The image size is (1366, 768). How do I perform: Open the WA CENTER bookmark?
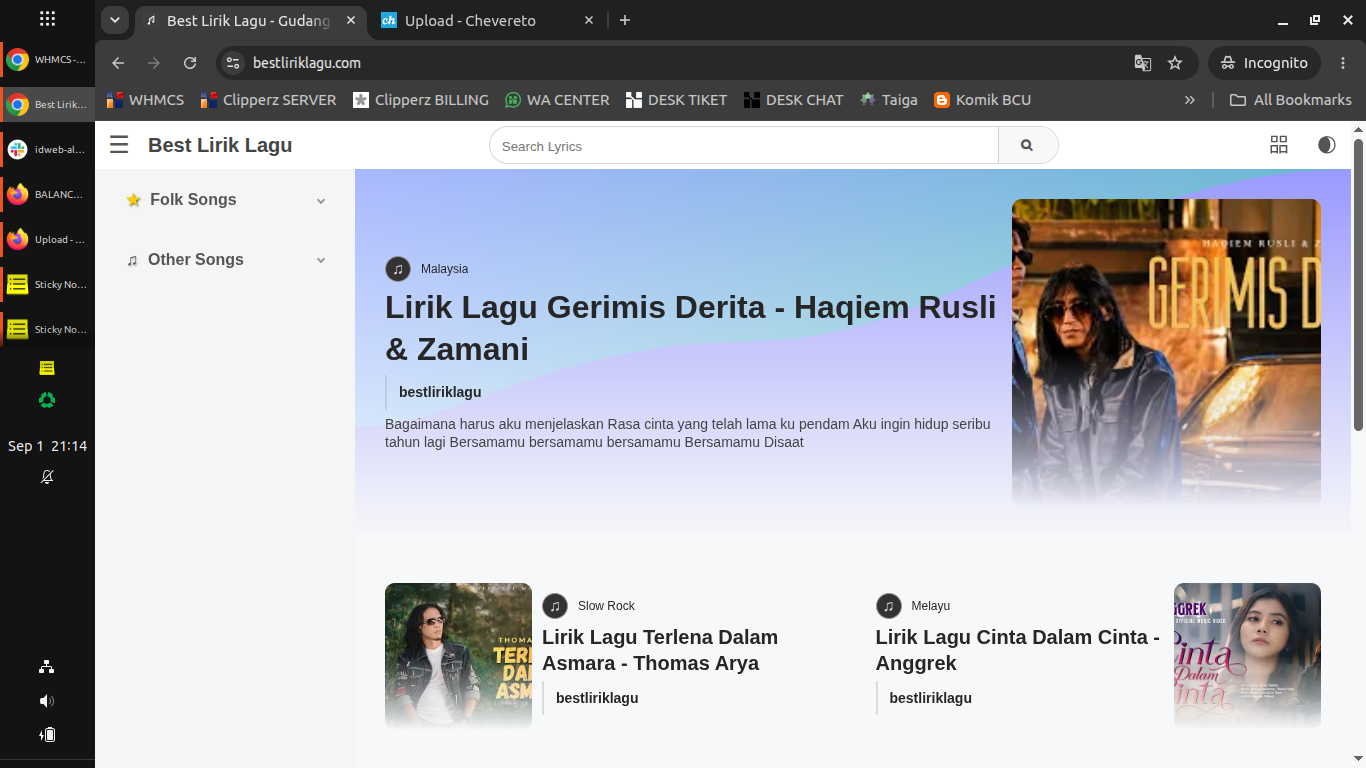[x=557, y=100]
